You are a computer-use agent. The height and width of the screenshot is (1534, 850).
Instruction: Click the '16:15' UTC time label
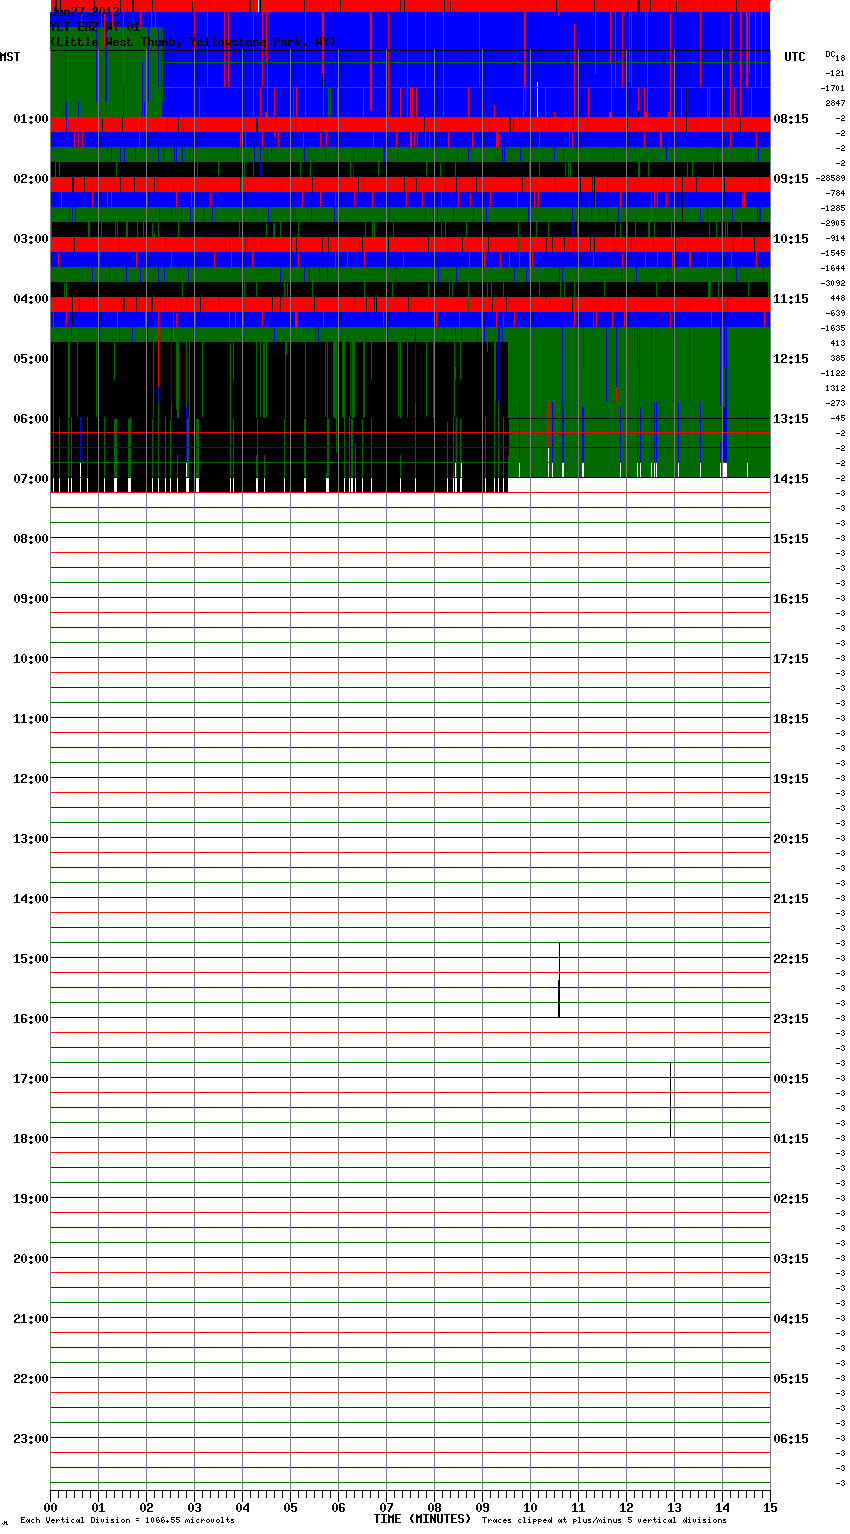[x=791, y=599]
